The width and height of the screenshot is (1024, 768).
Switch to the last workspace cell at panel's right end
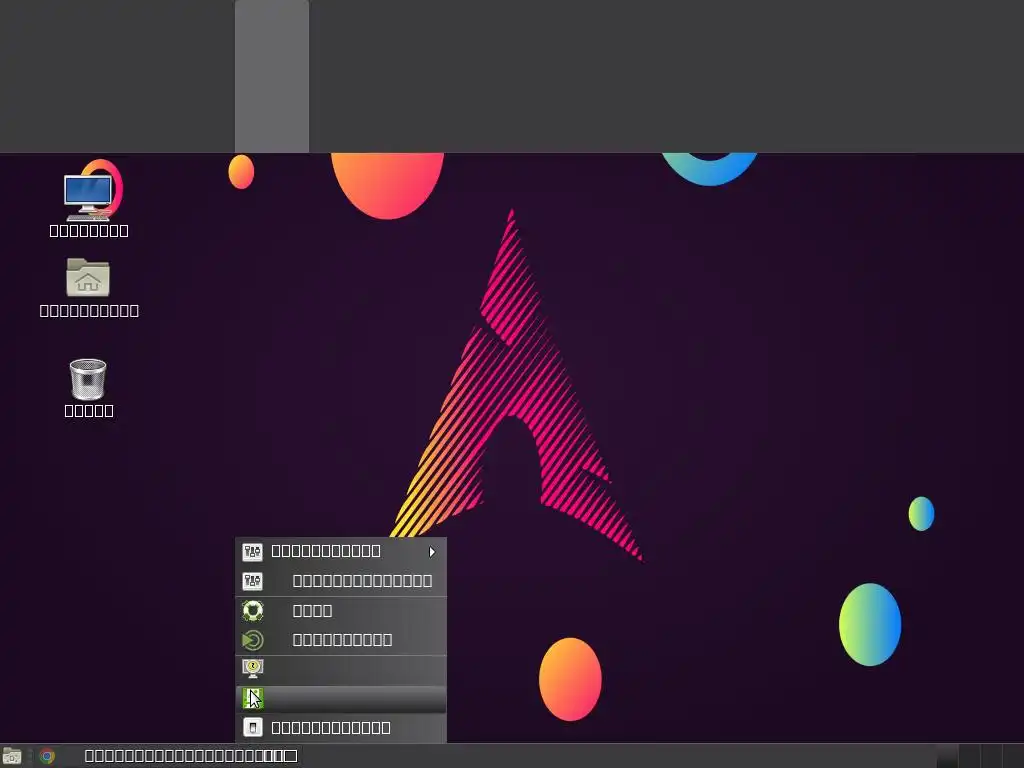[1013, 756]
